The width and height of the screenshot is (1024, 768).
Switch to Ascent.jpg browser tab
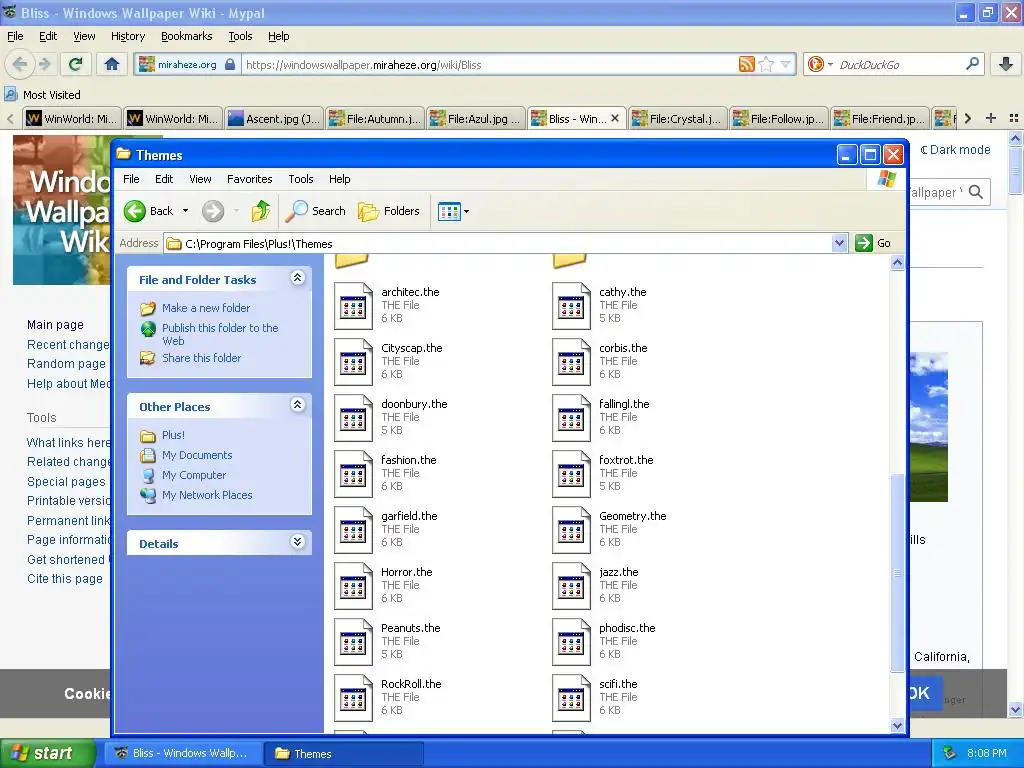pyautogui.click(x=274, y=119)
